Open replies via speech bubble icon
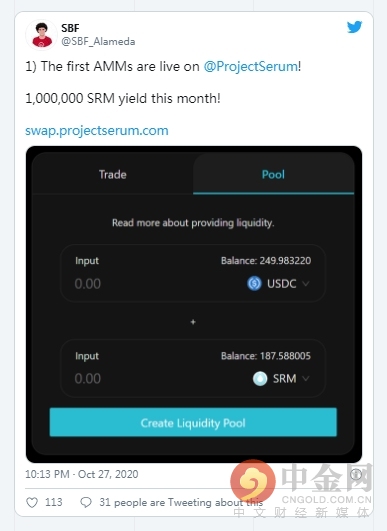 pos(86,502)
